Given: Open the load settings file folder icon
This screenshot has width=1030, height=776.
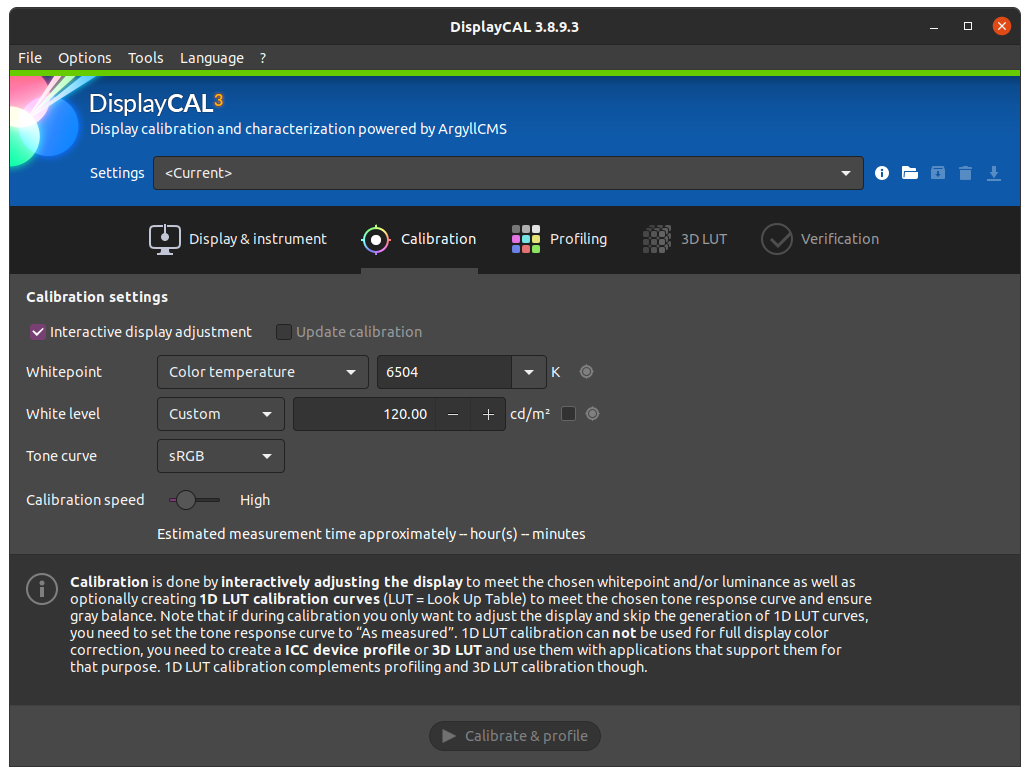Looking at the screenshot, I should point(910,172).
